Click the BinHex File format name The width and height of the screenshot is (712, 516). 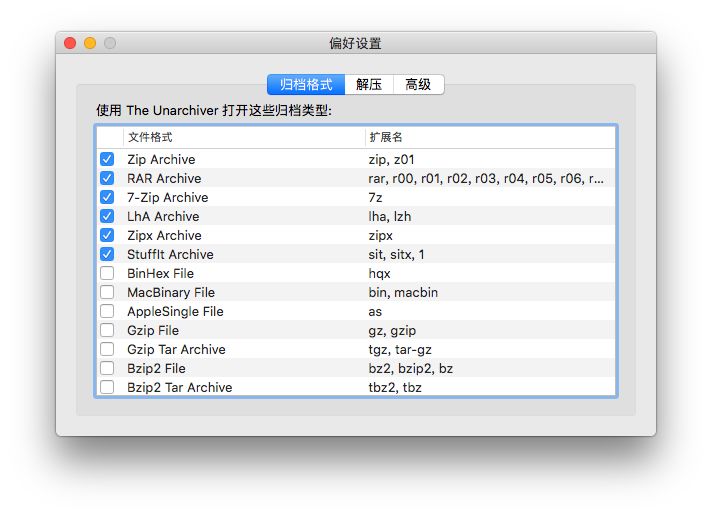coord(160,273)
